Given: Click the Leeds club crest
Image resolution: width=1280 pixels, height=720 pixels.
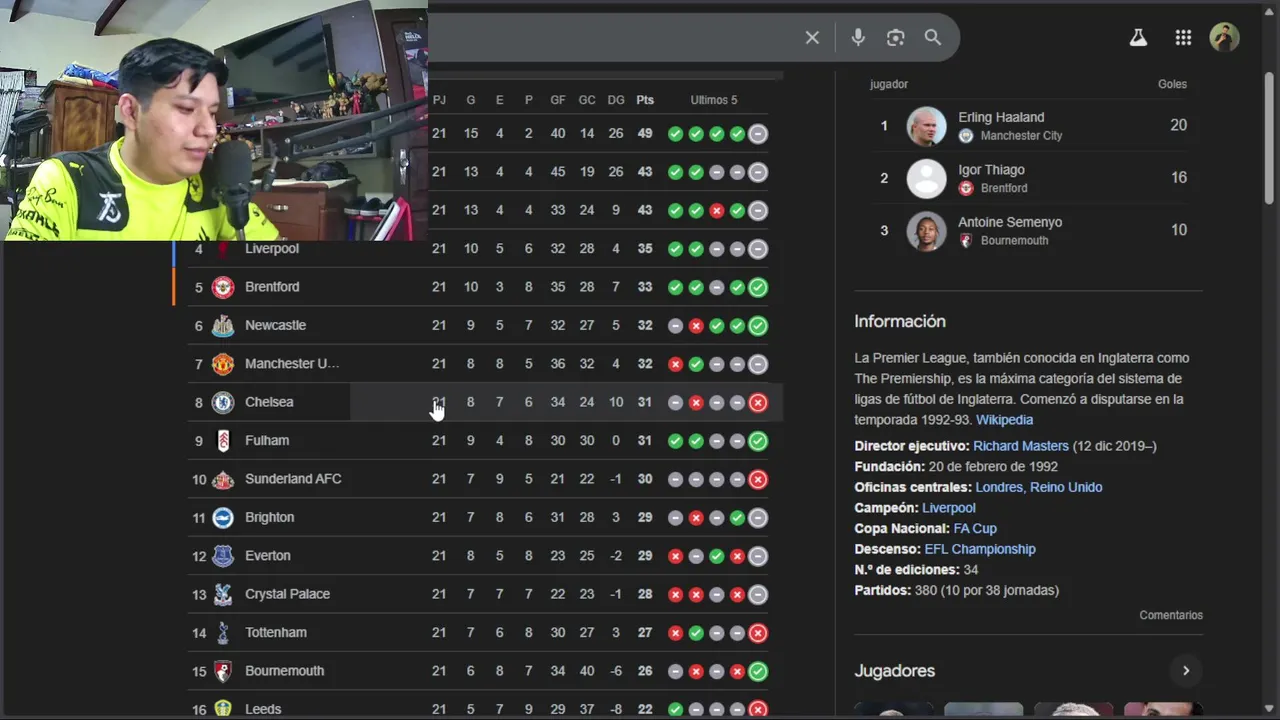Looking at the screenshot, I should point(222,708).
